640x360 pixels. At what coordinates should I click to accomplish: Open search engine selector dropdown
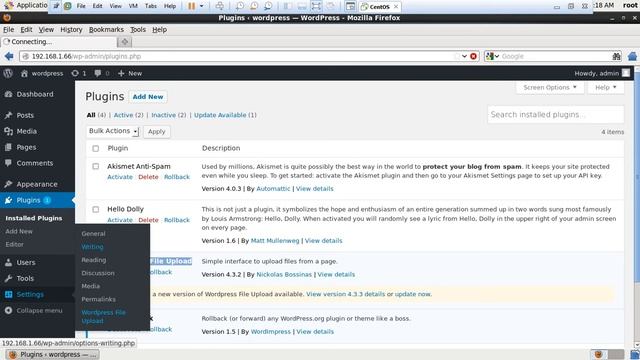tap(493, 56)
